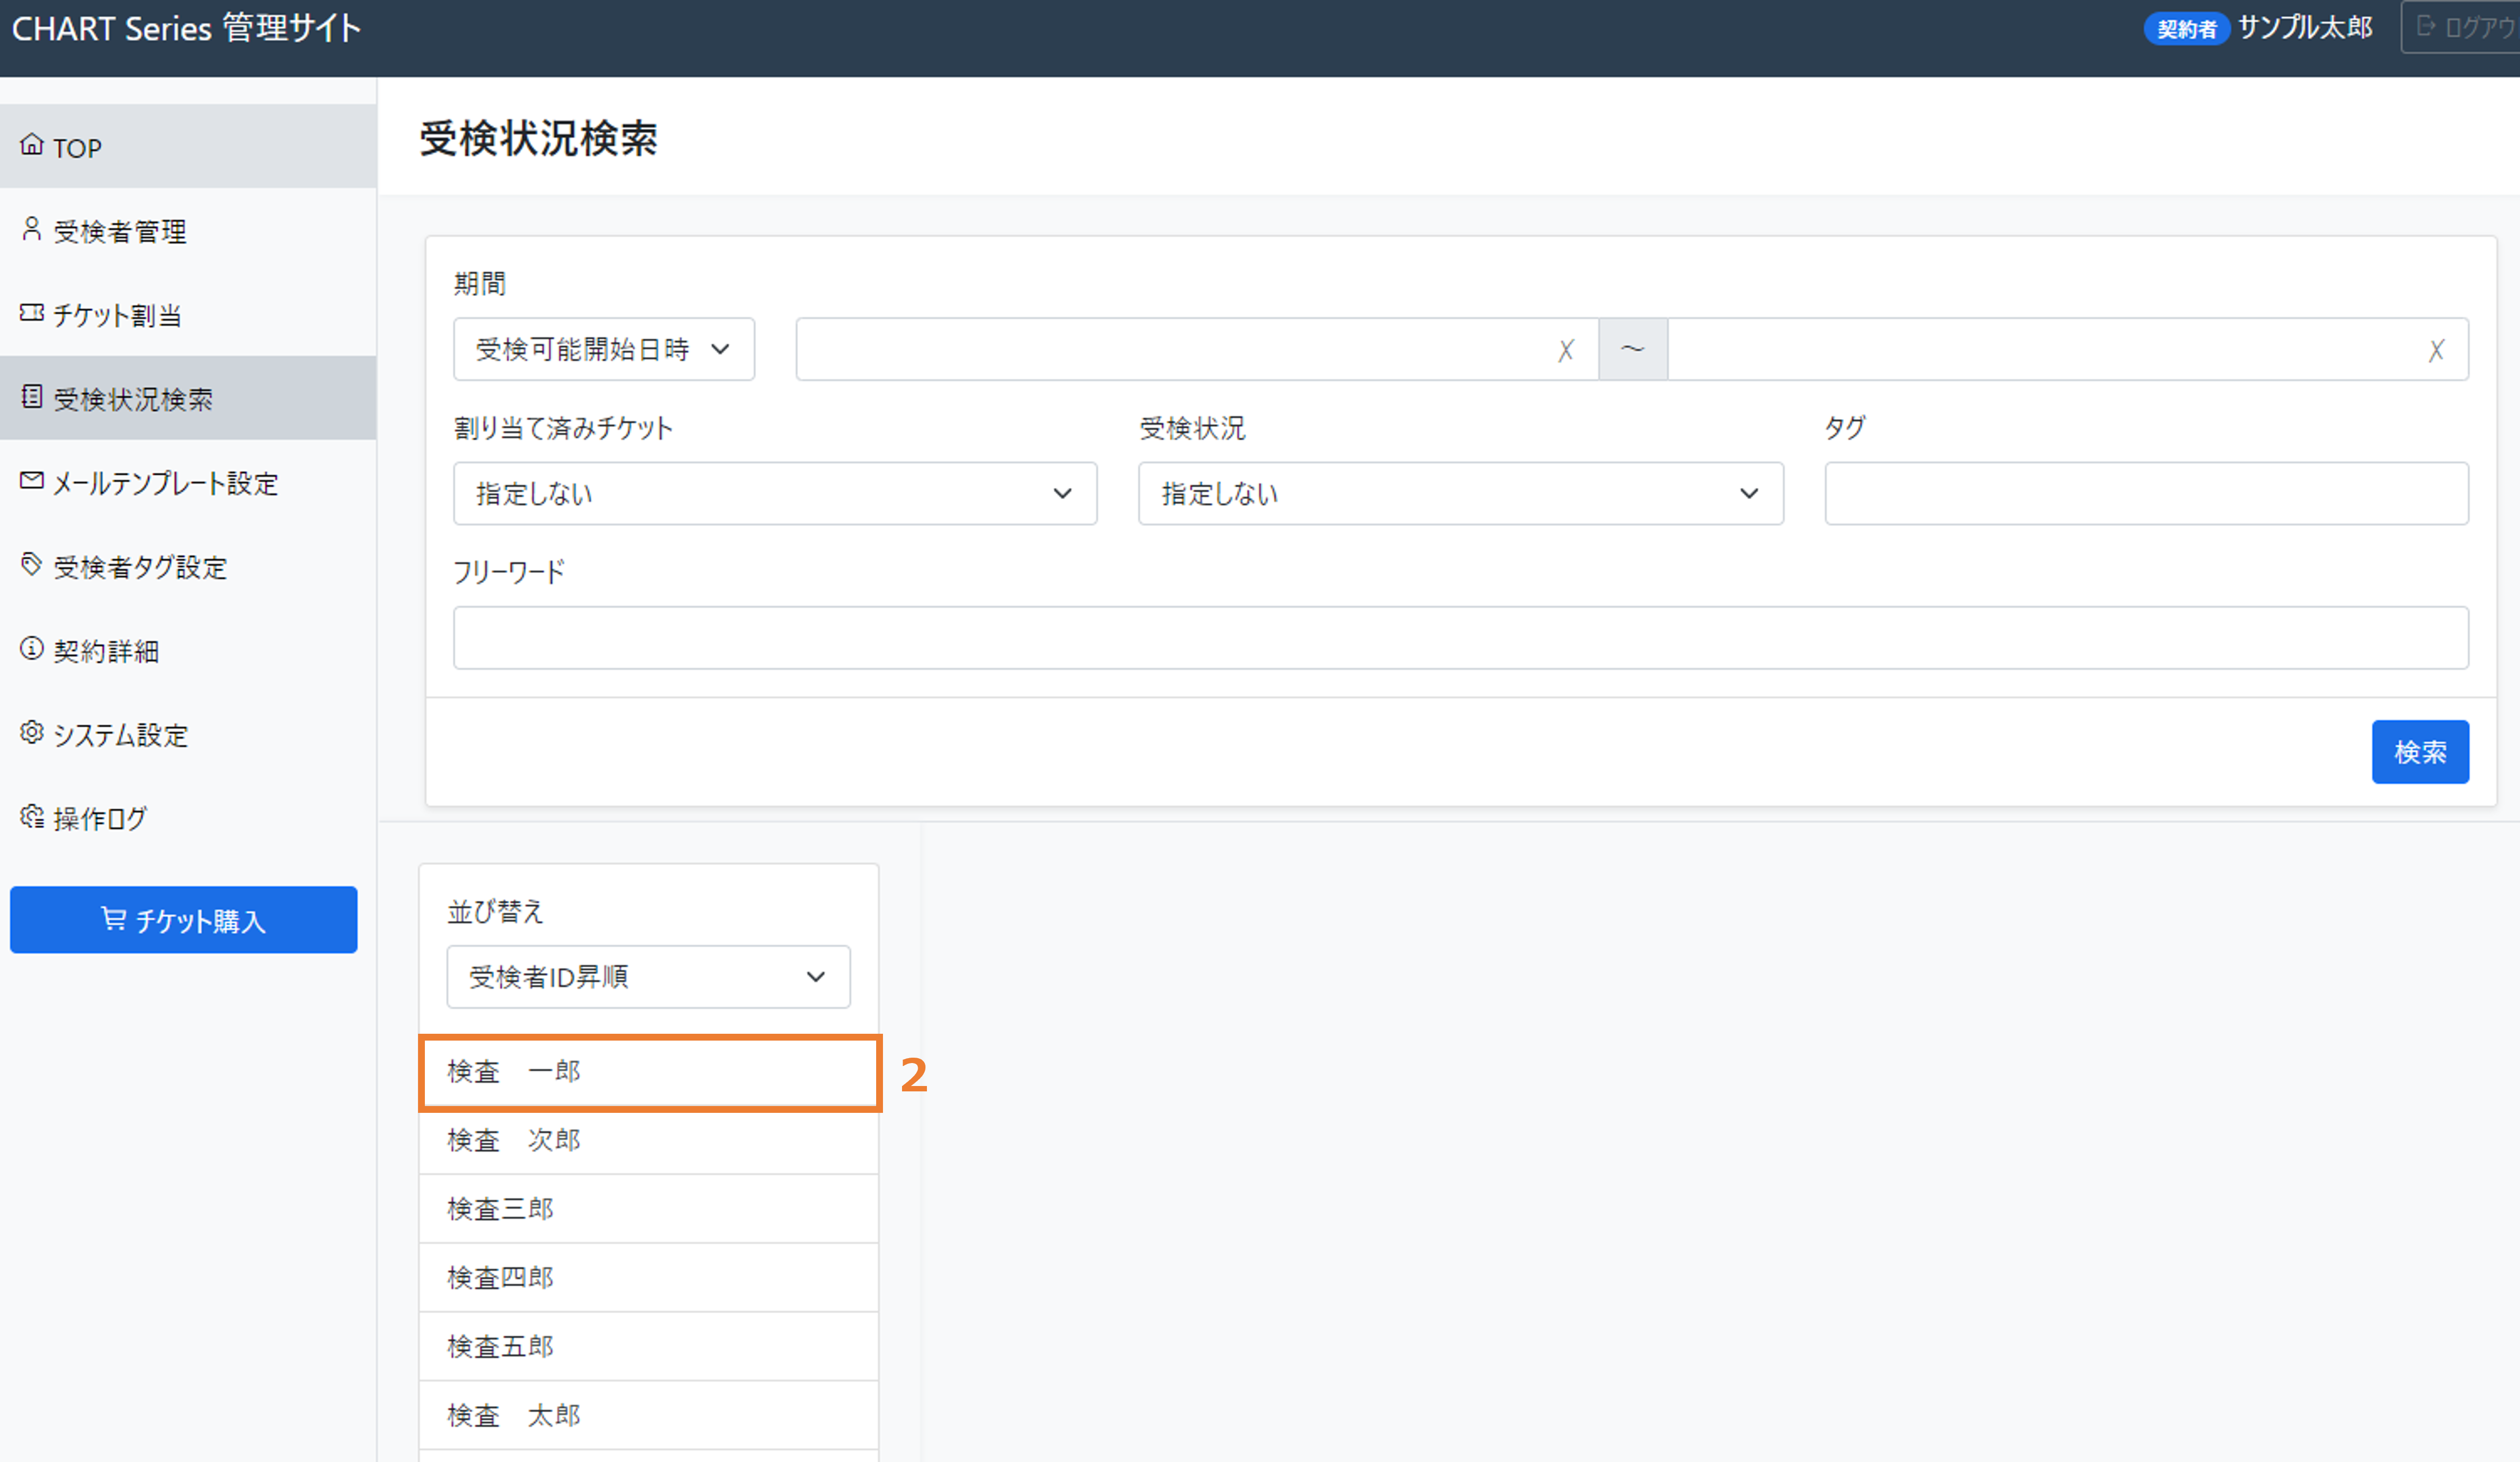Screen dimensions: 2520x1462
Task: Click the home icon beside TOP
Action: [x=32, y=145]
